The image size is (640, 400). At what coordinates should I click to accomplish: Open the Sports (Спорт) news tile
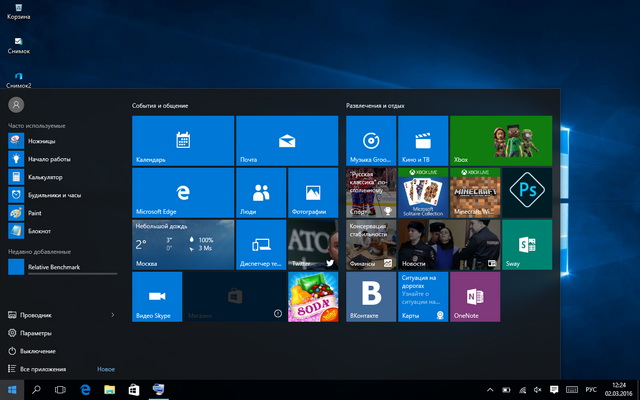pyautogui.click(x=371, y=193)
